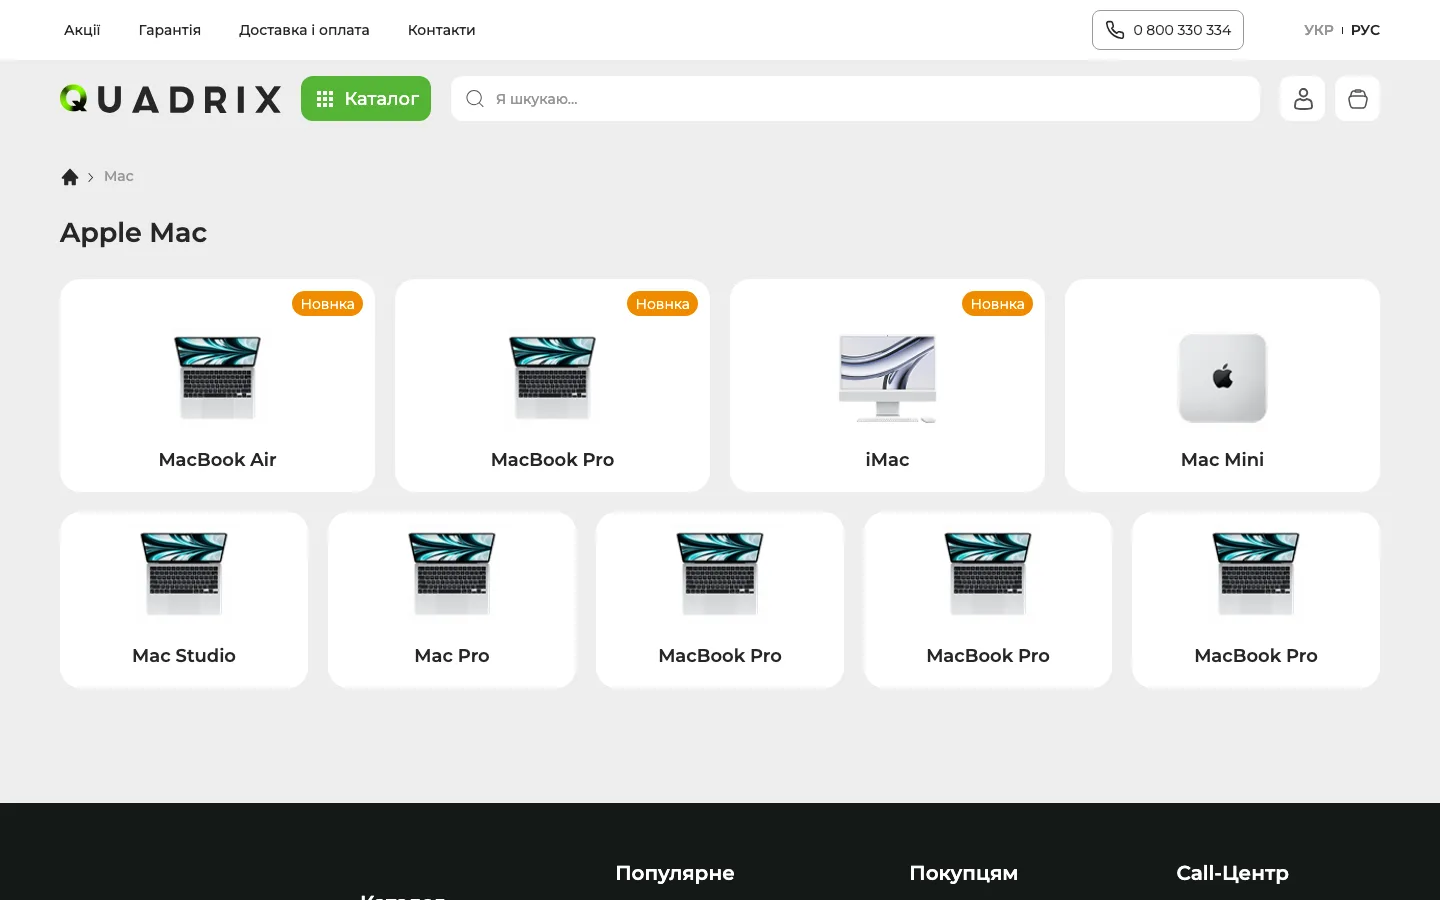1440x900 pixels.
Task: Switch language to УКР
Action: click(x=1319, y=30)
